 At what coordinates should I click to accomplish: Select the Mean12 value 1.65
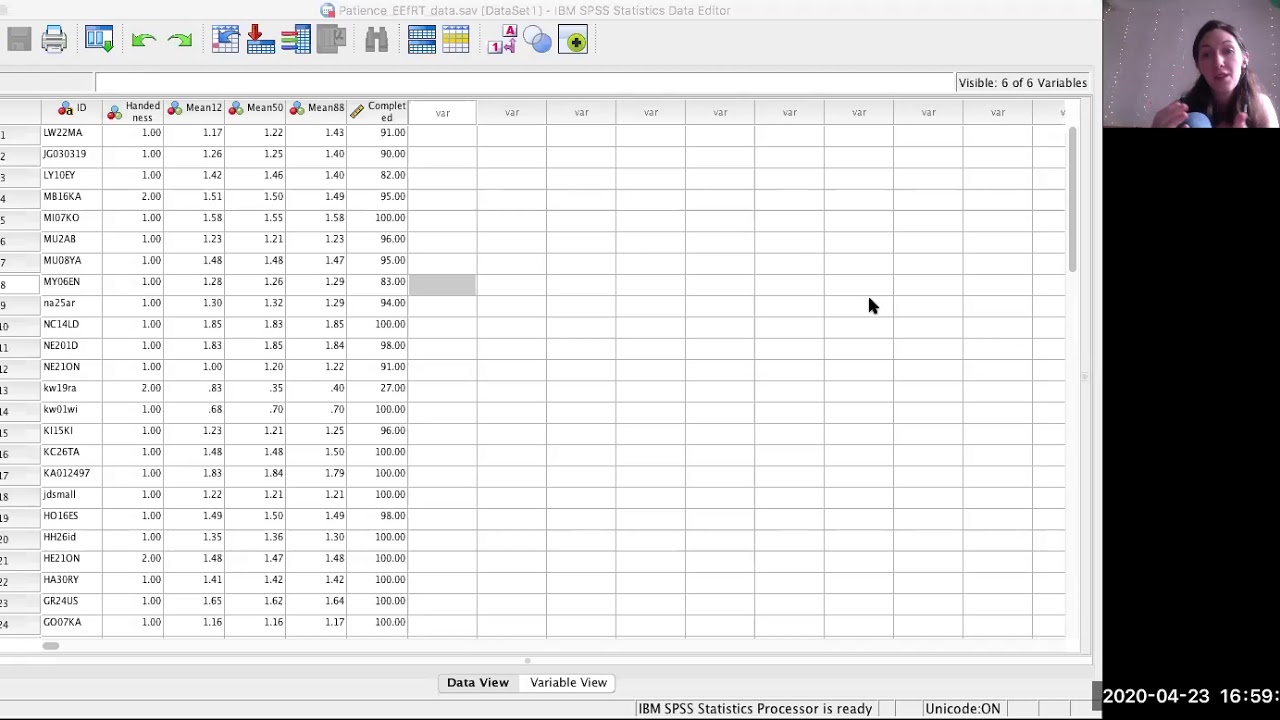[195, 601]
